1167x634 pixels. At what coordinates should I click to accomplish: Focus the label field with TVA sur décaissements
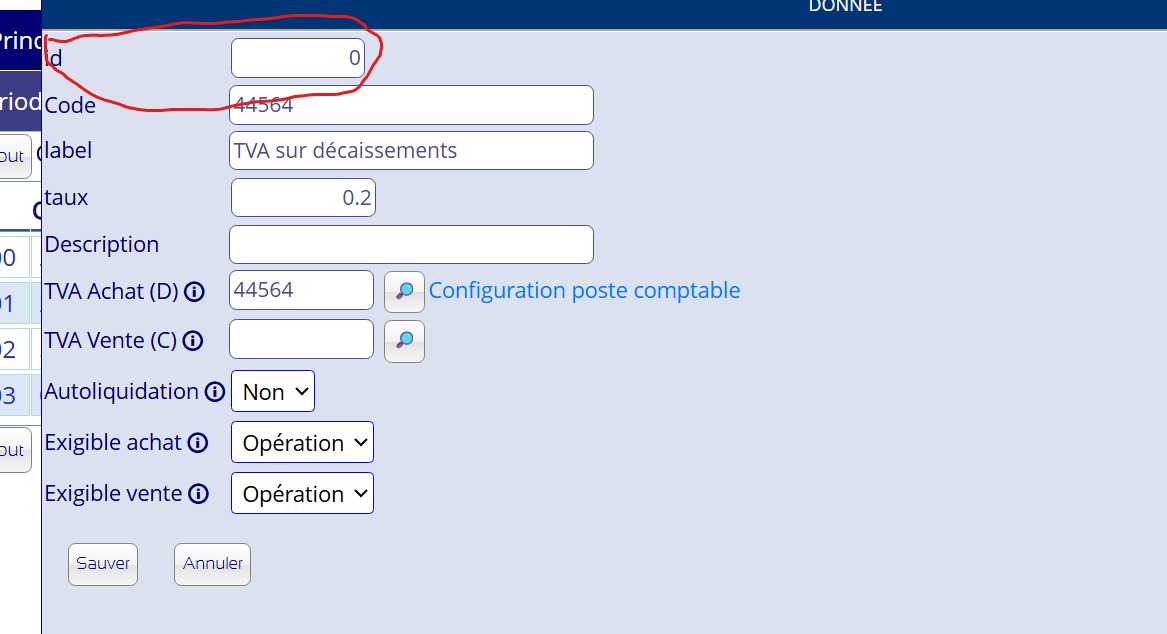pos(411,151)
